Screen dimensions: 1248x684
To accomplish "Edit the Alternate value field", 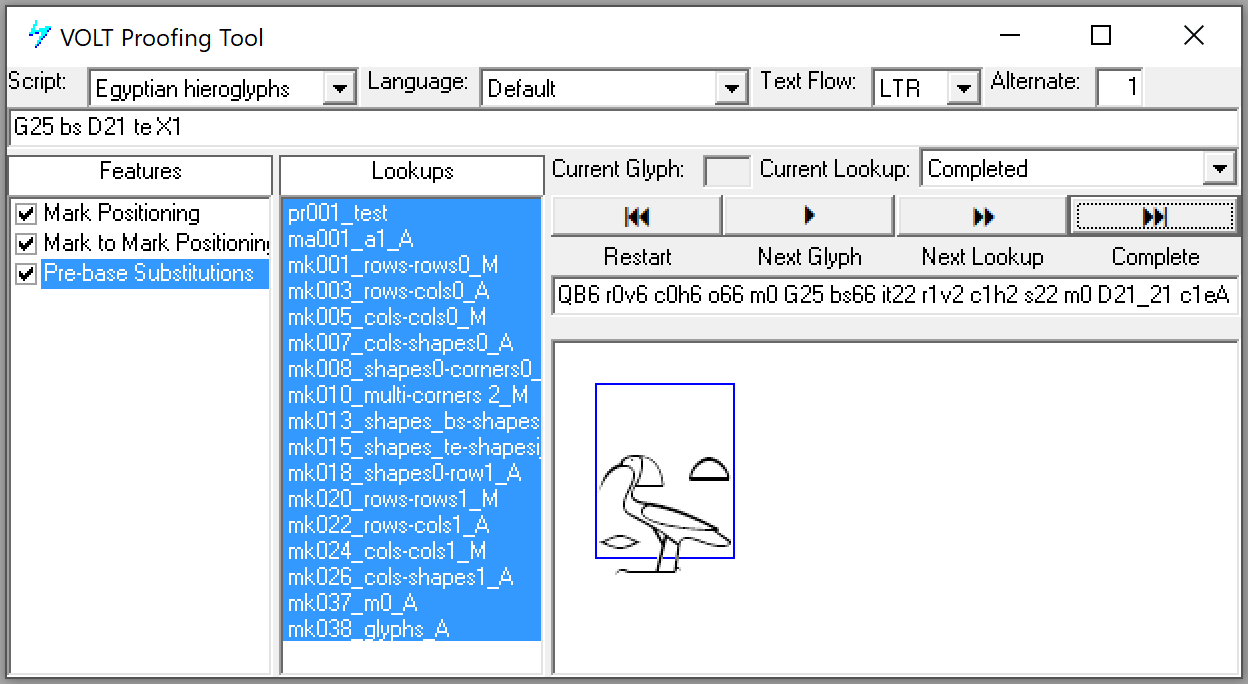I will (x=1119, y=87).
